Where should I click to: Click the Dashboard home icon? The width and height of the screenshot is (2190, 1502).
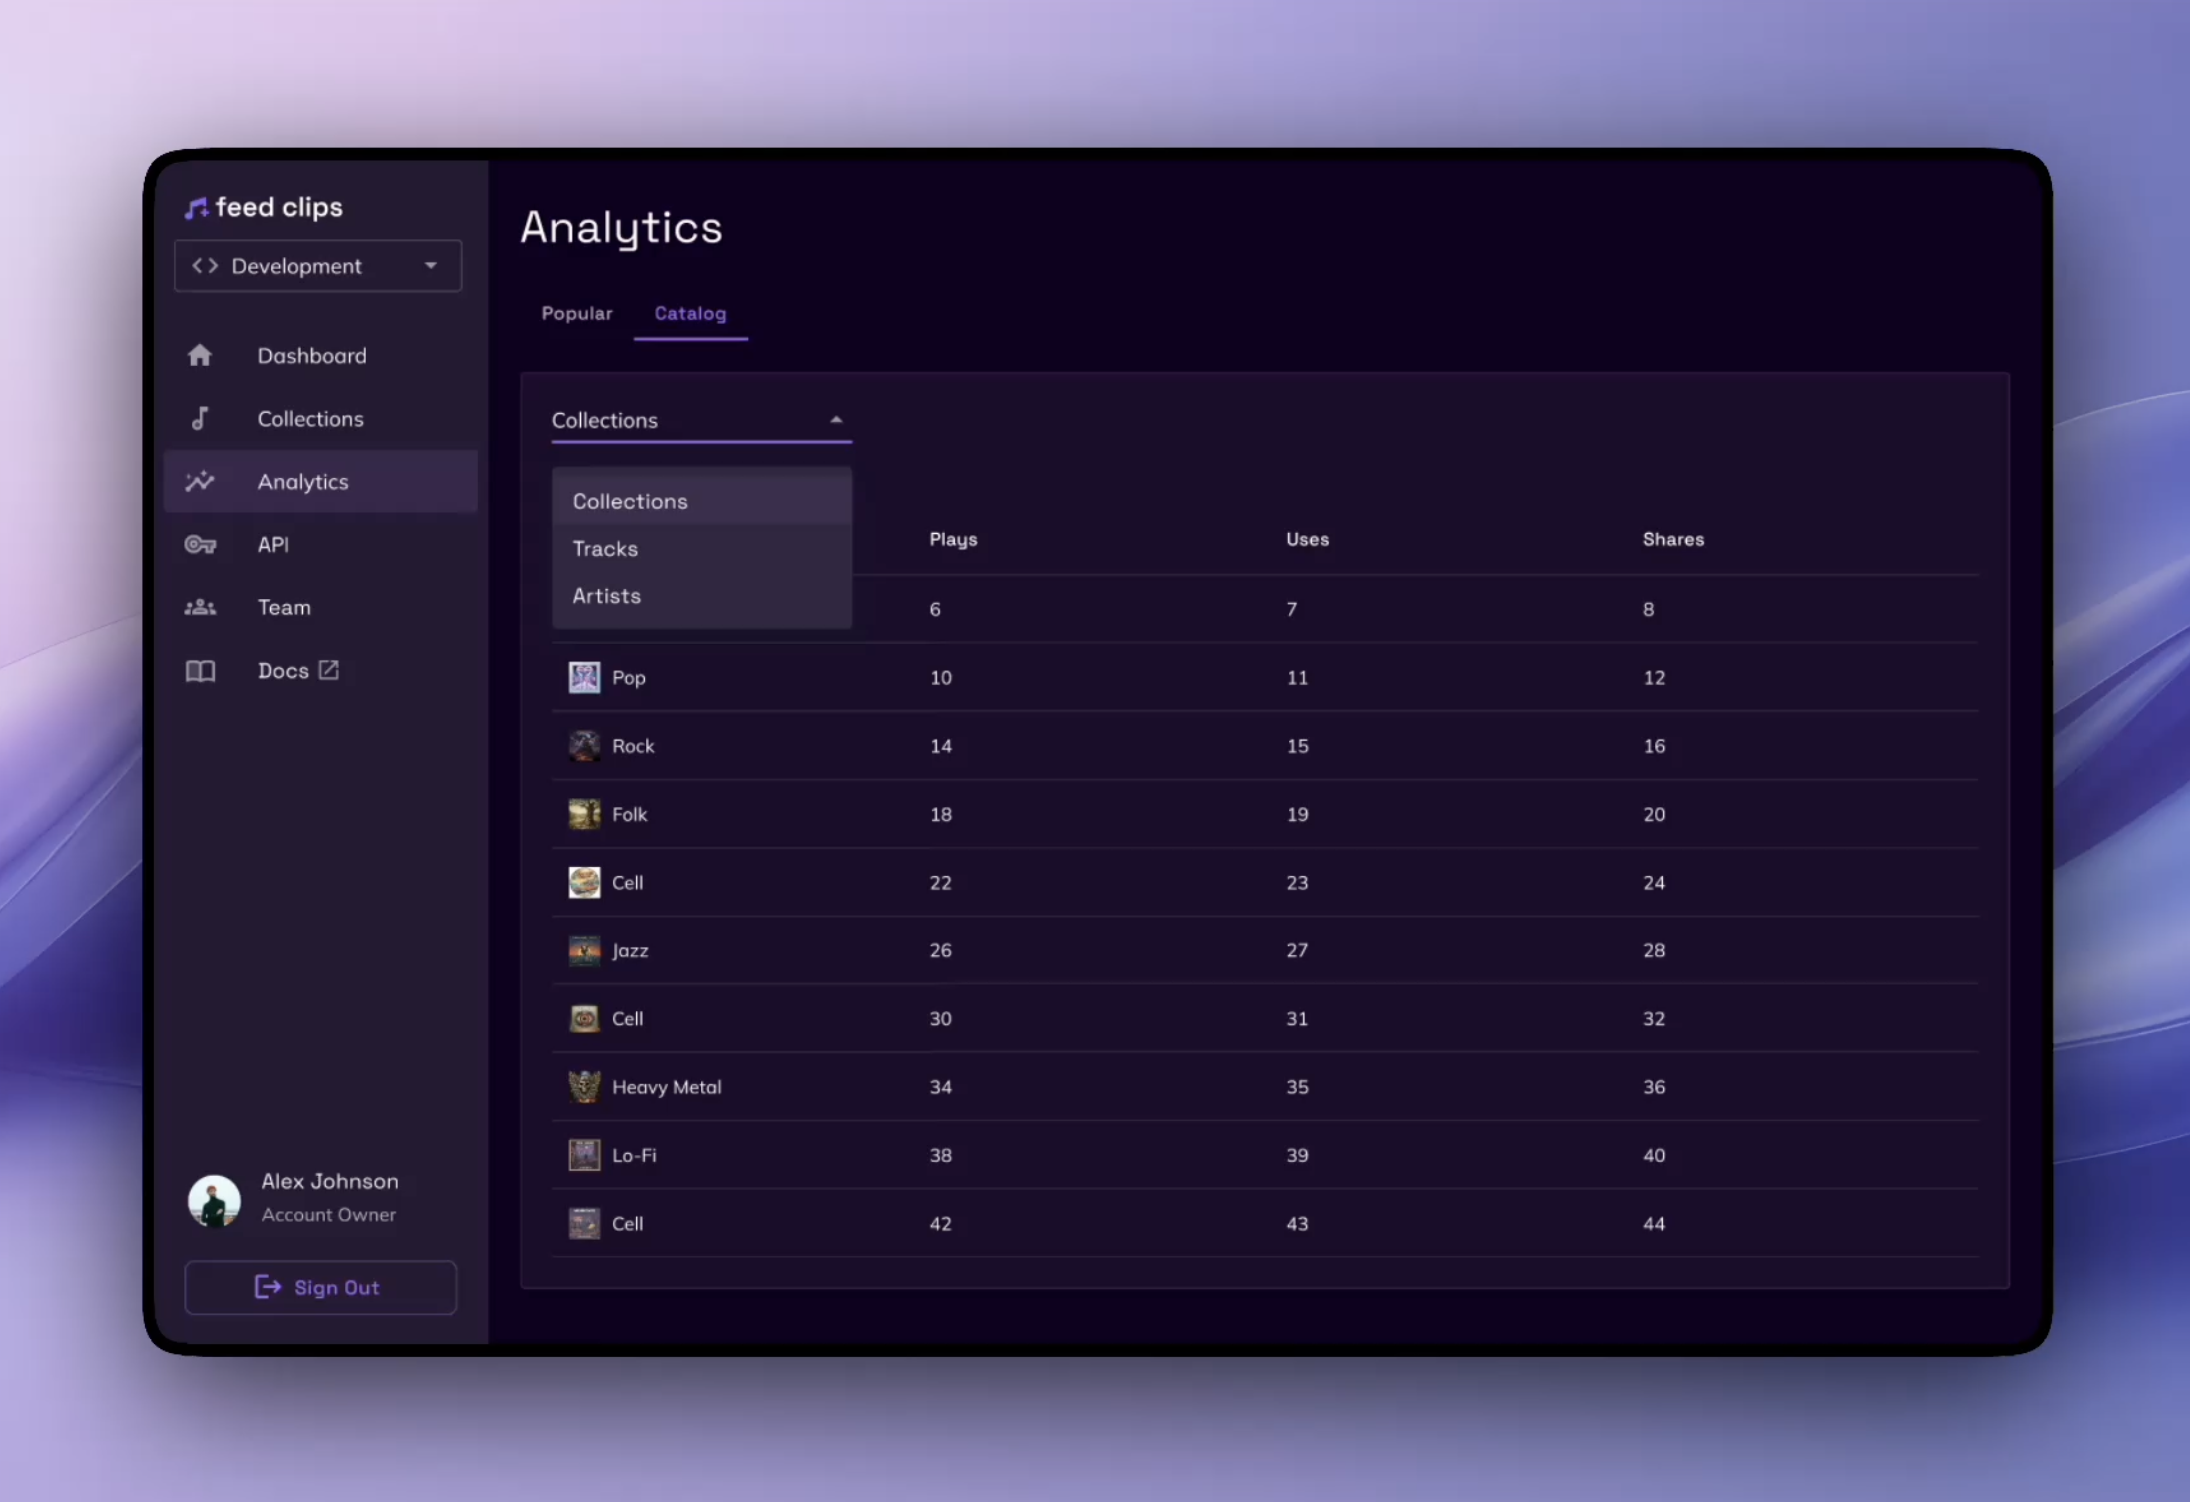(200, 356)
